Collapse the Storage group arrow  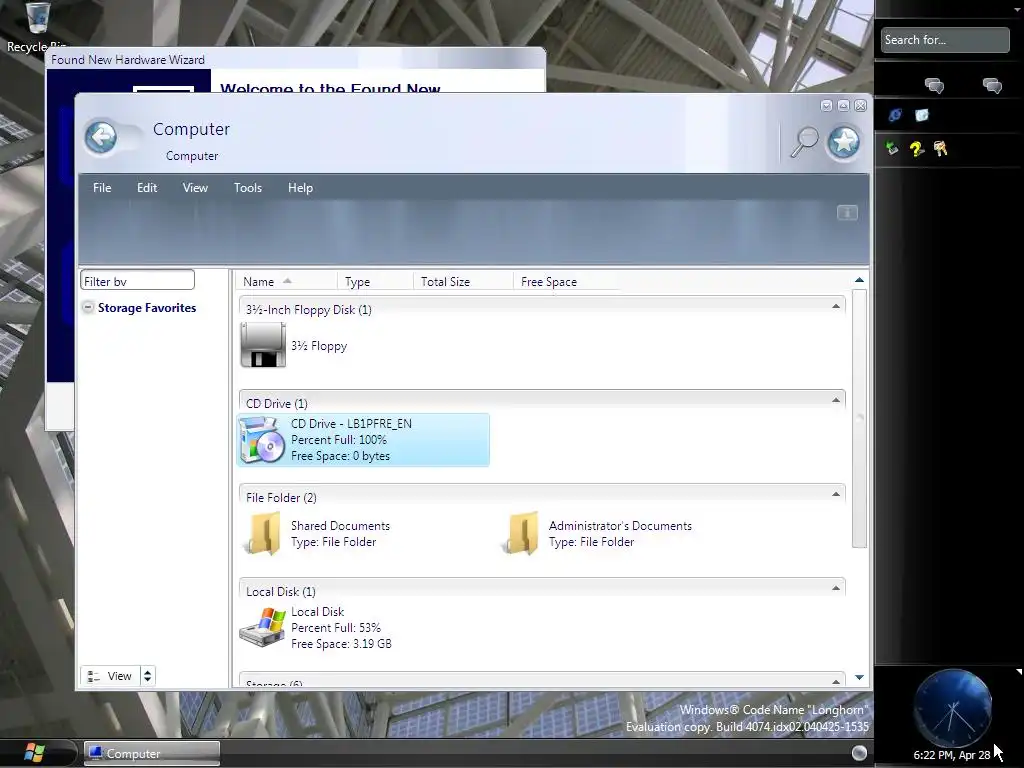[835, 682]
